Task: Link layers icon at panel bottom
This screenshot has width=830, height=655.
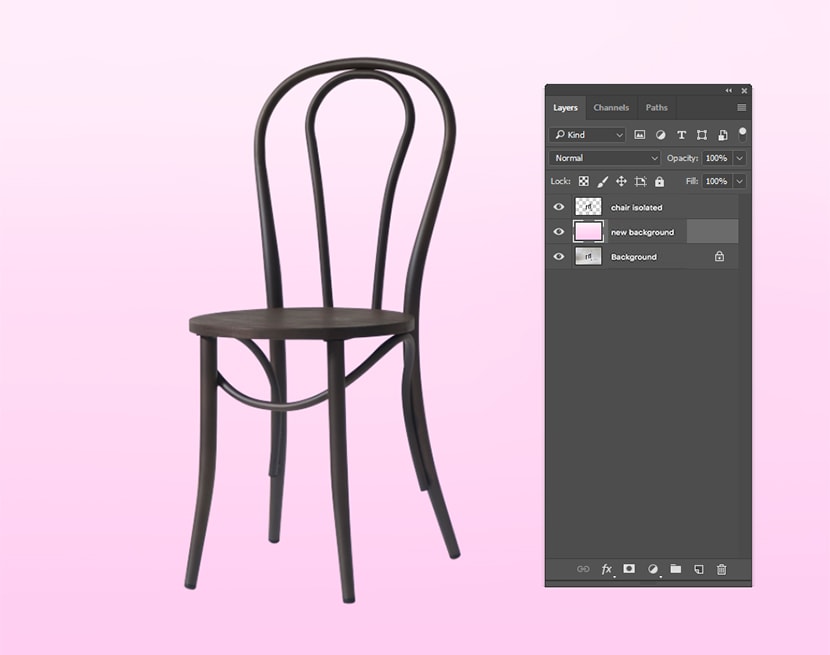Action: (583, 569)
